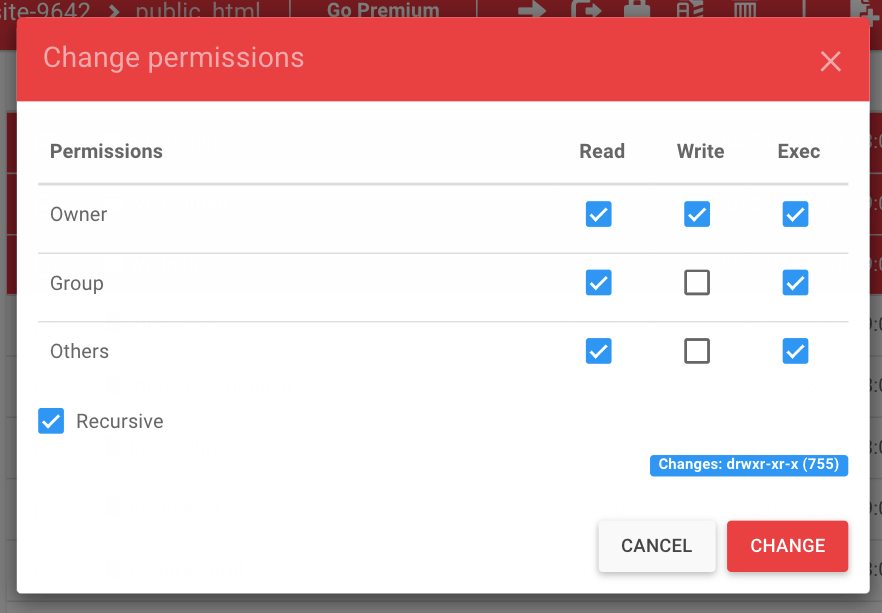Enable Write permission for Group
Screen dimensions: 882x613
coord(697,283)
